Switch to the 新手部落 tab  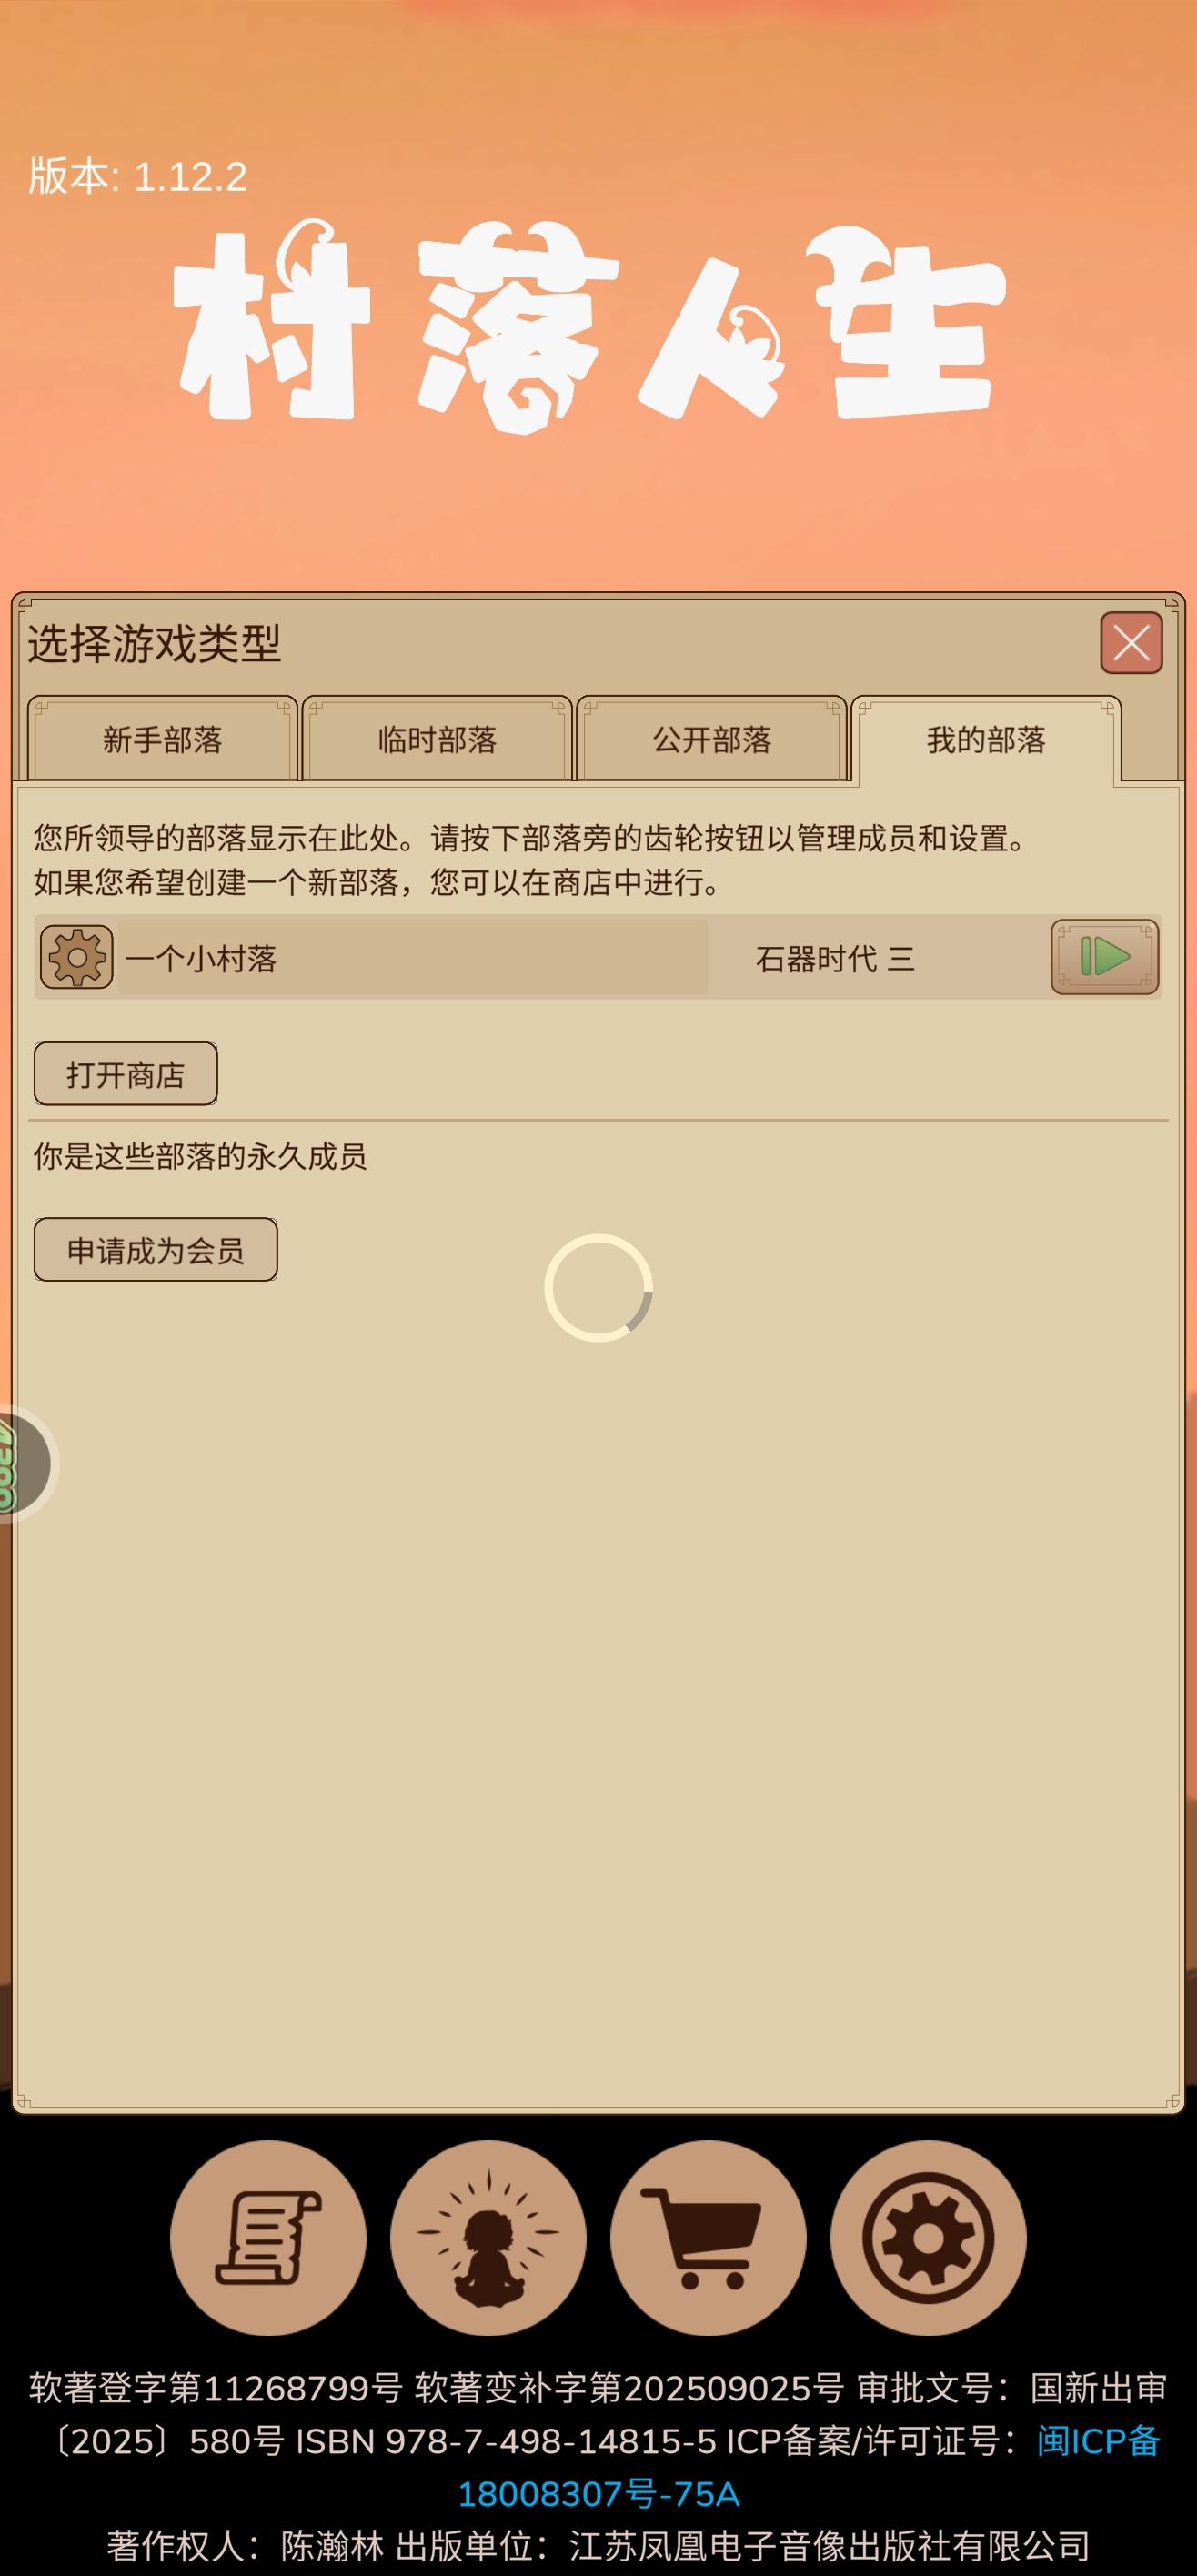(162, 739)
